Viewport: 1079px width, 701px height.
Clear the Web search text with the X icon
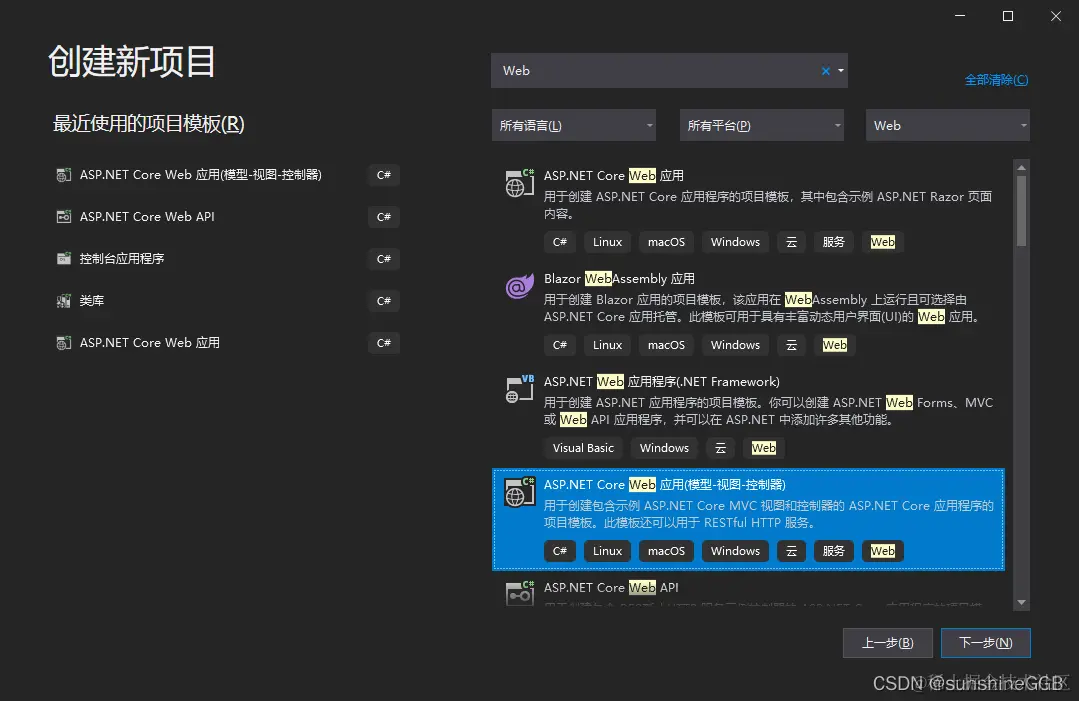826,71
